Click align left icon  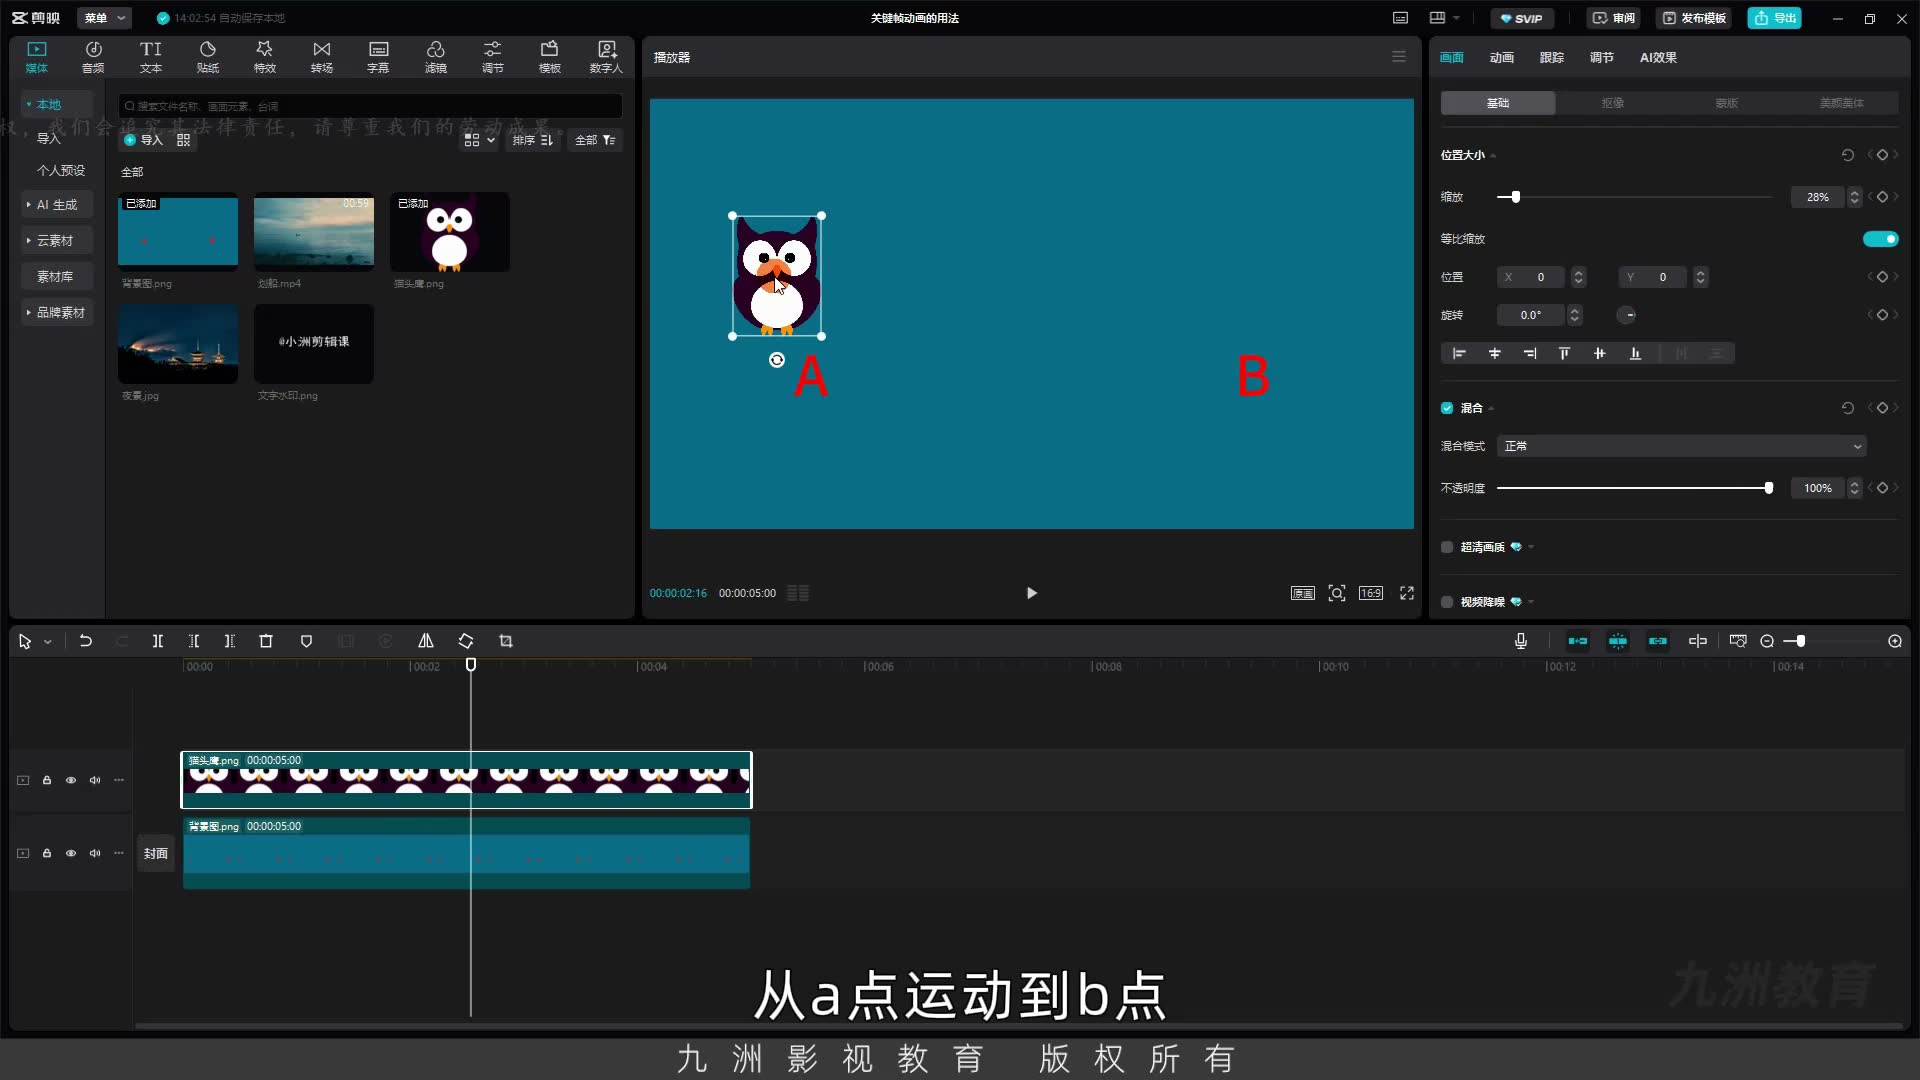click(x=1459, y=353)
